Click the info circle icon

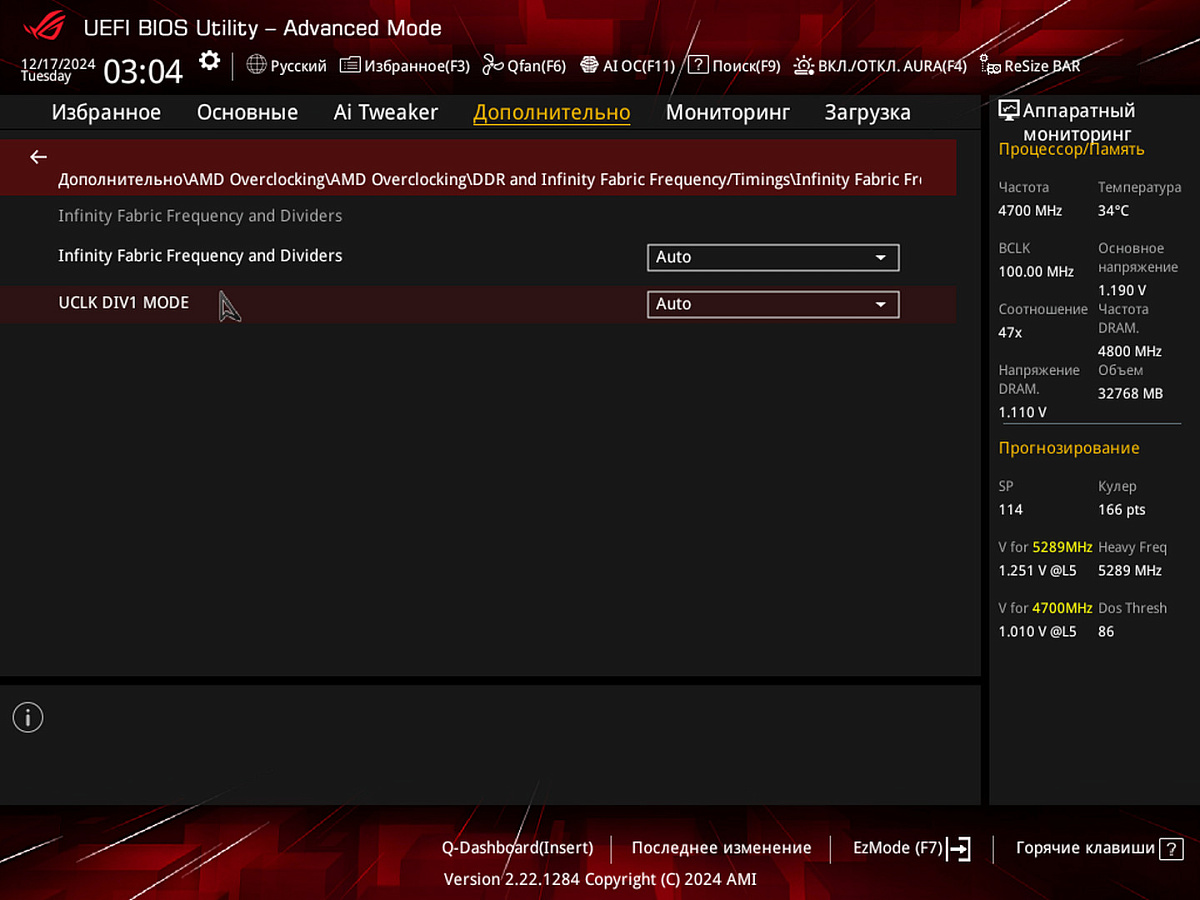click(28, 717)
